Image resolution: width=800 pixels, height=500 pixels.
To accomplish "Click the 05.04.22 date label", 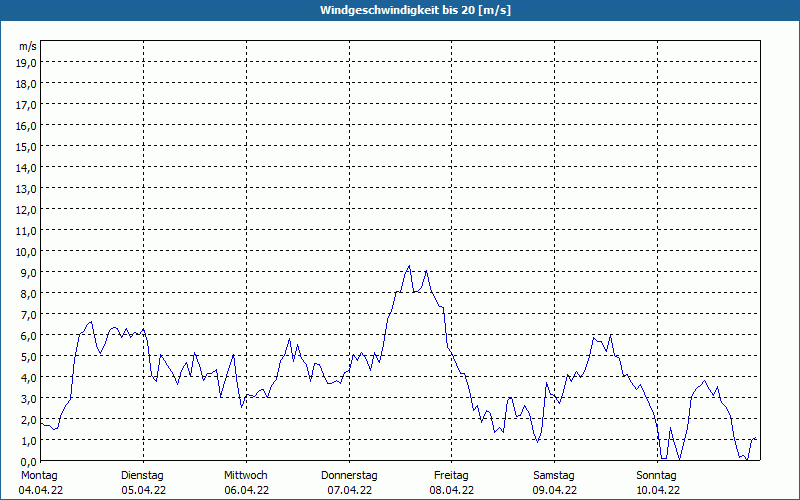I will (x=143, y=490).
